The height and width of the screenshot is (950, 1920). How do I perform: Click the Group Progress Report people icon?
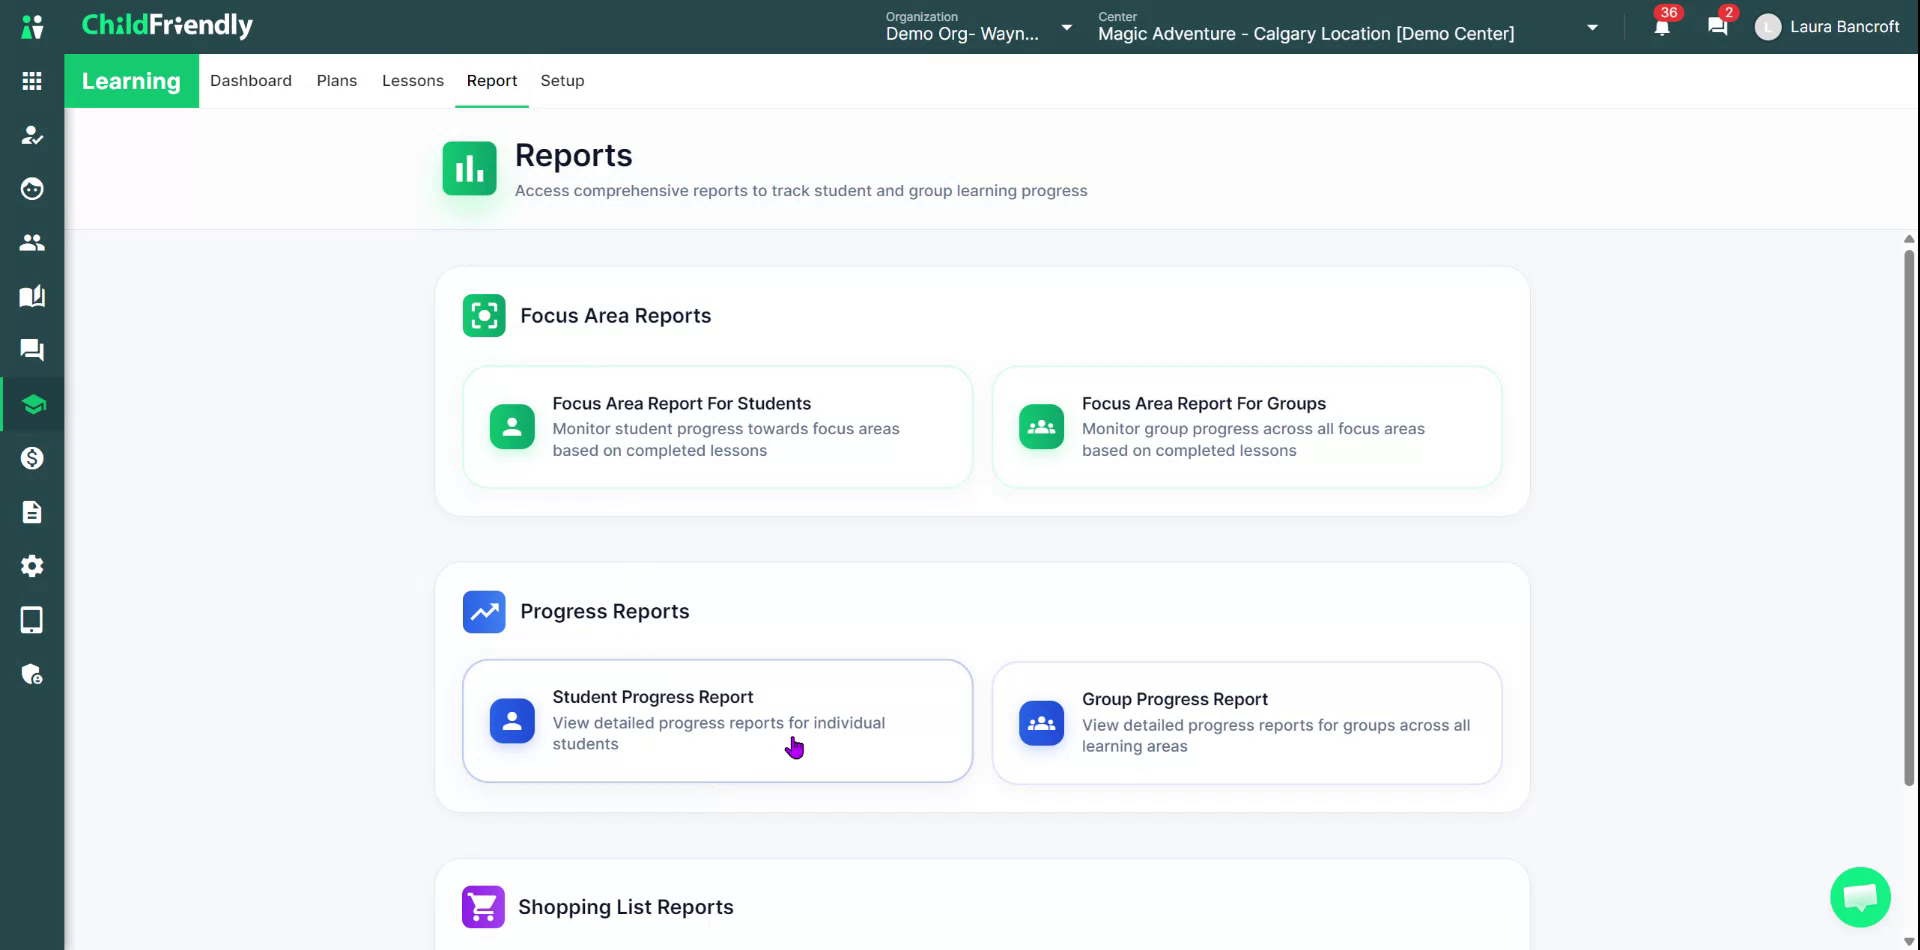[1041, 723]
